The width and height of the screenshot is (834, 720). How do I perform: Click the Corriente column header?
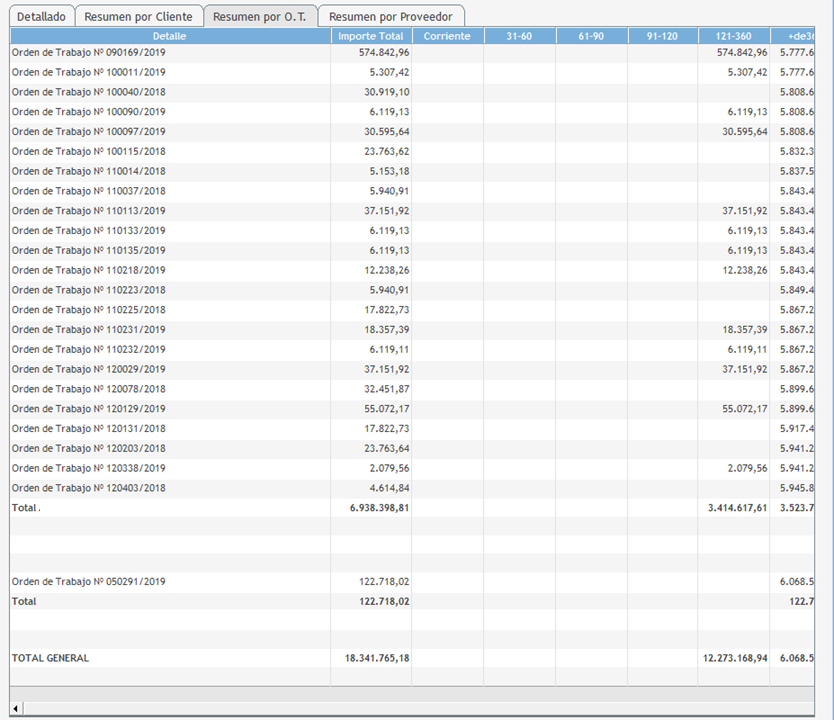tap(447, 36)
